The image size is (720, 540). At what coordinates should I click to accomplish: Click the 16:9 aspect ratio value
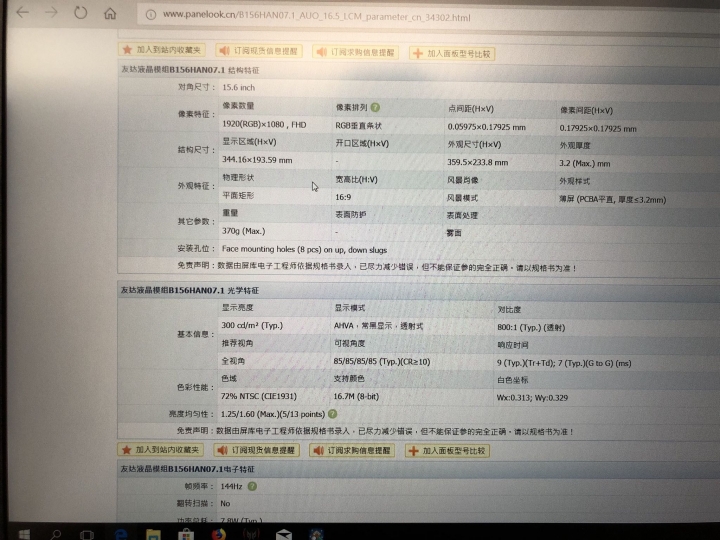(x=343, y=197)
